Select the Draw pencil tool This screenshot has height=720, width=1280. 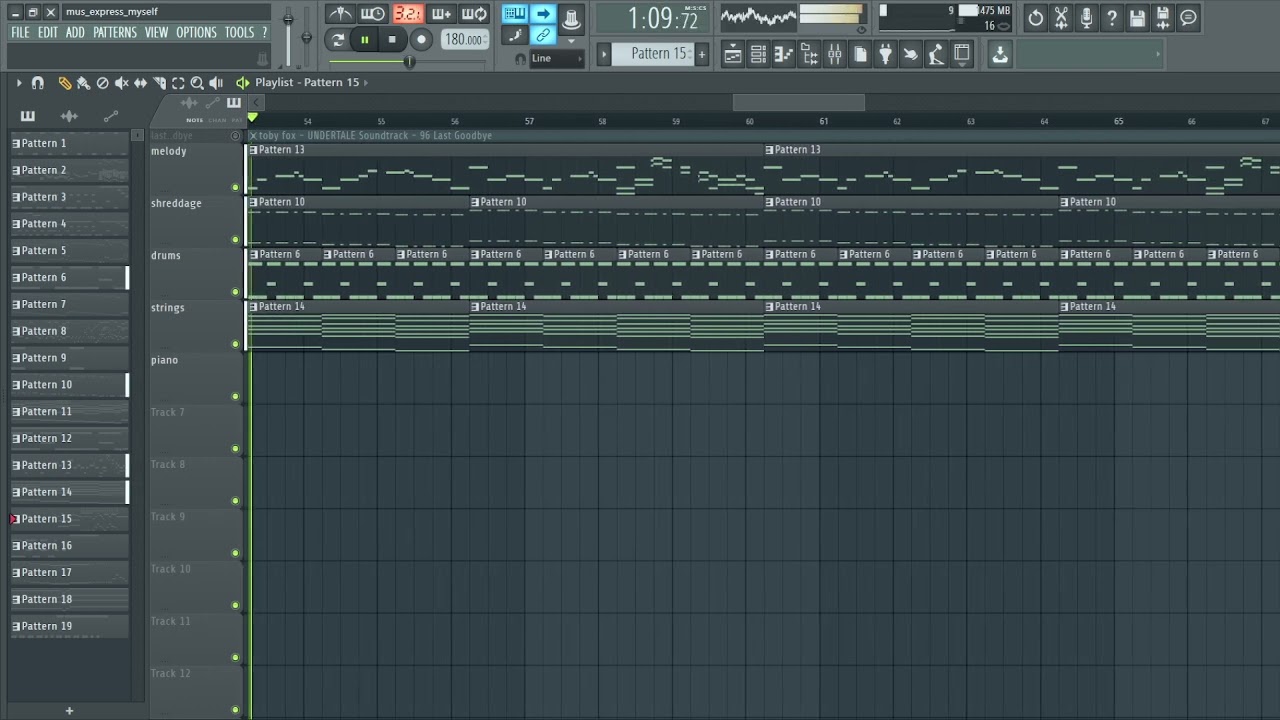(x=65, y=83)
